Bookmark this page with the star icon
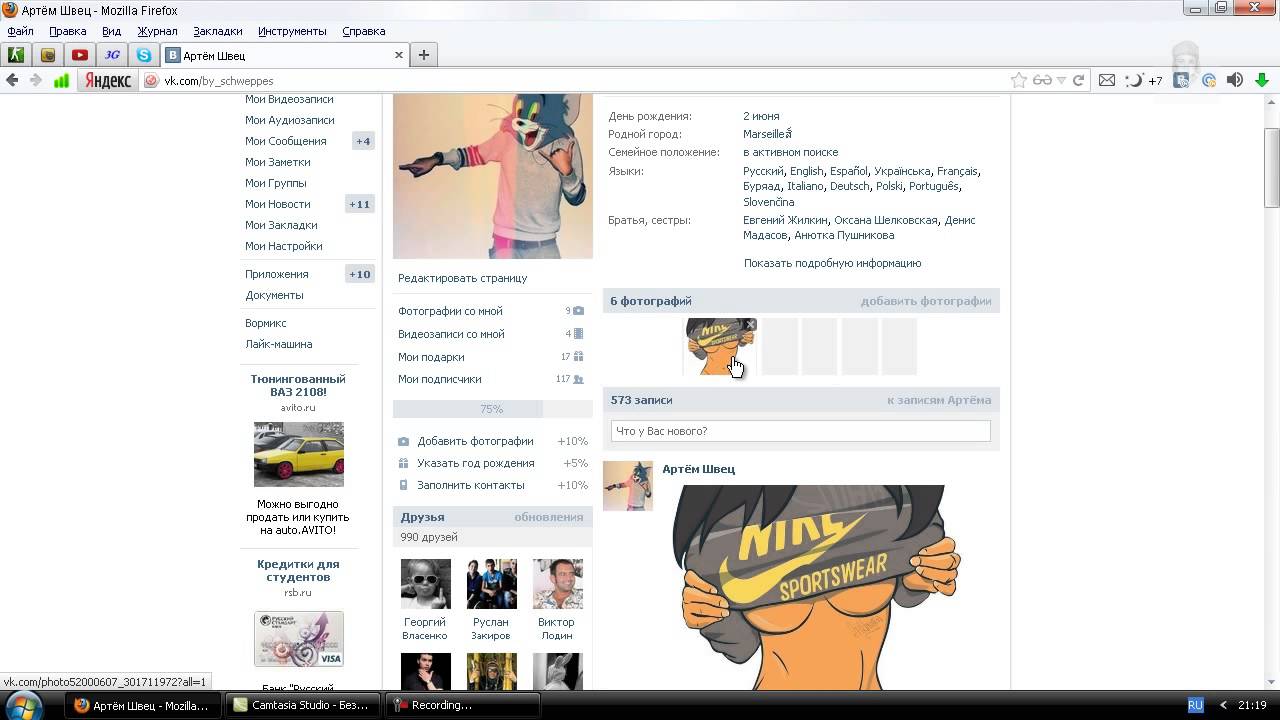1280x720 pixels. click(x=1018, y=81)
